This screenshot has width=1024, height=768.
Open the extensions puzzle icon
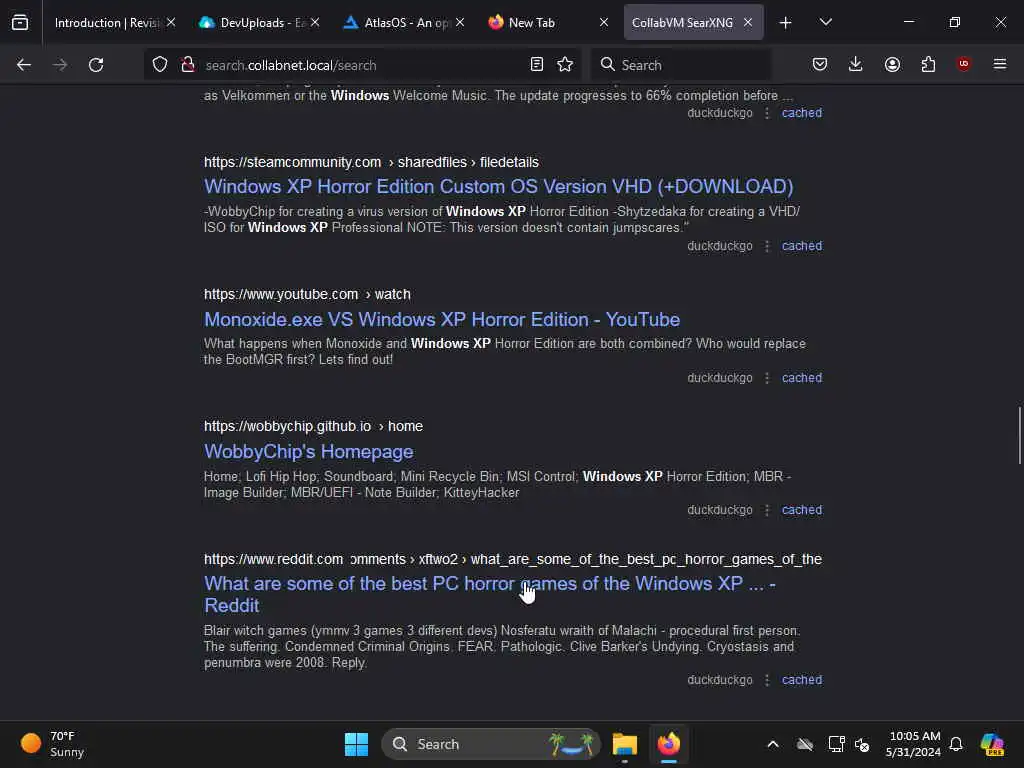click(928, 65)
